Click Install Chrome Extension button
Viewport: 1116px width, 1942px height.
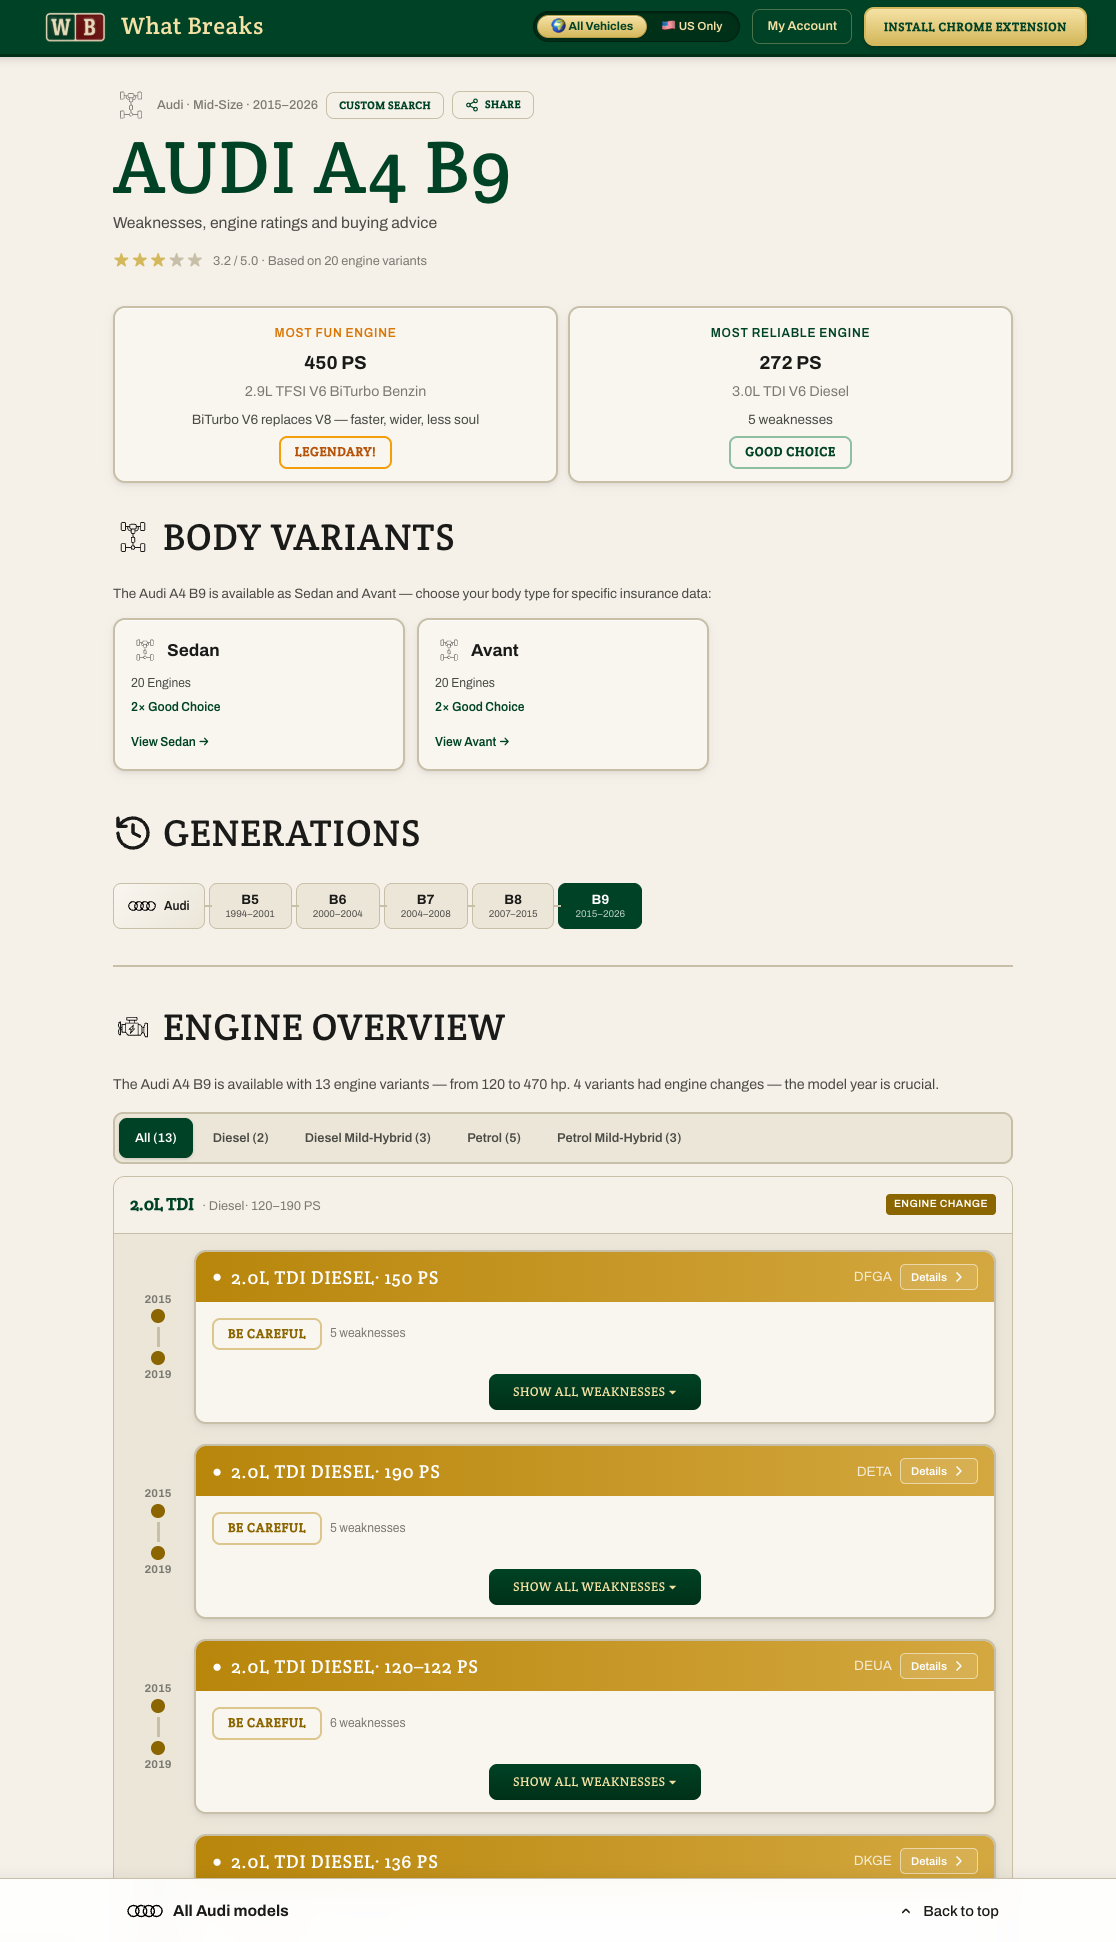coord(974,27)
